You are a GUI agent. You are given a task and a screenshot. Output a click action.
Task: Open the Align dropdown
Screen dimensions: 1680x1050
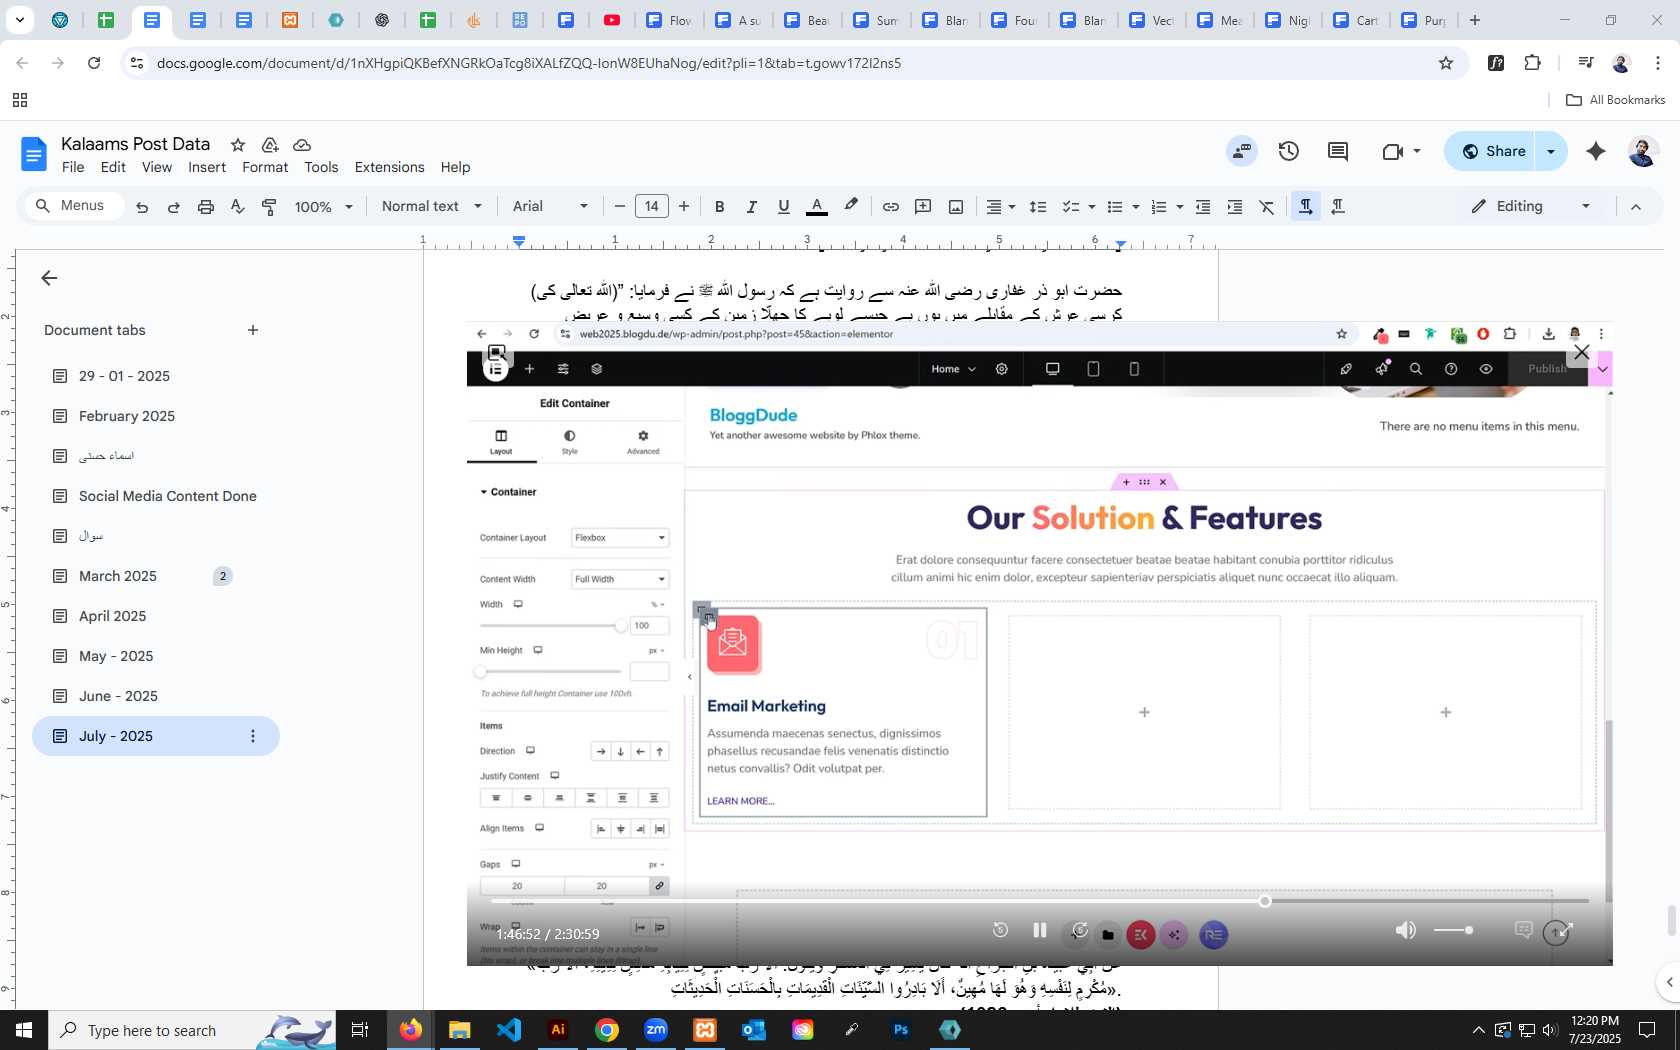(1001, 207)
